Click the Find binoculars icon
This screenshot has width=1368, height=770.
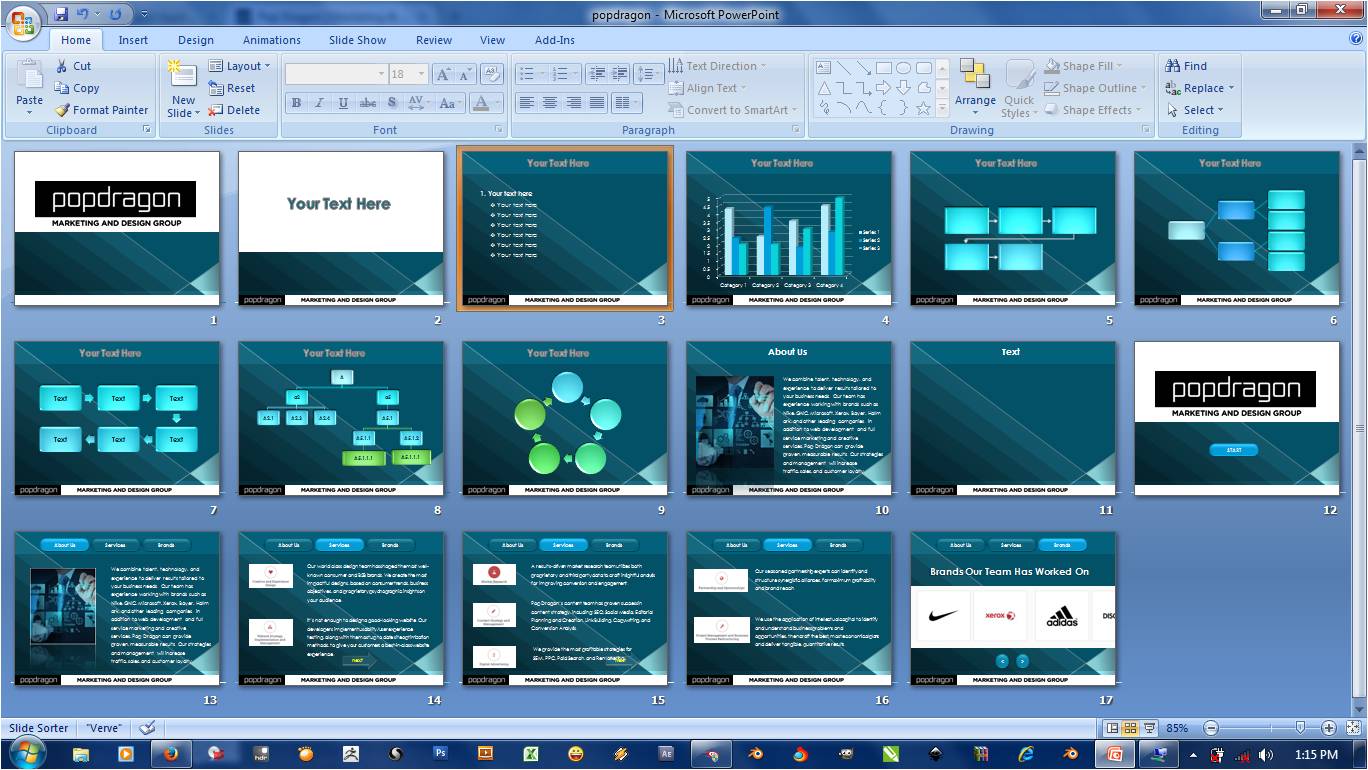(x=1173, y=66)
